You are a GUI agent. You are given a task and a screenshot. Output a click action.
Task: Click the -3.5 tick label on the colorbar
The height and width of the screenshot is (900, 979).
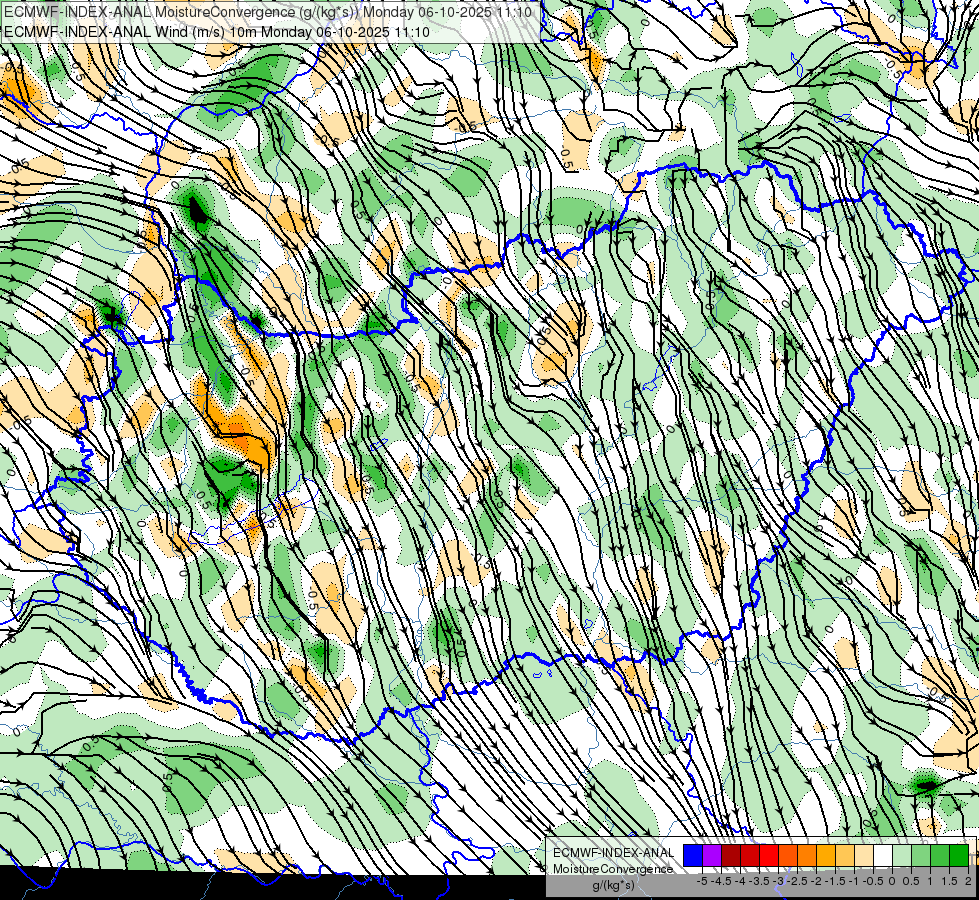click(x=759, y=881)
